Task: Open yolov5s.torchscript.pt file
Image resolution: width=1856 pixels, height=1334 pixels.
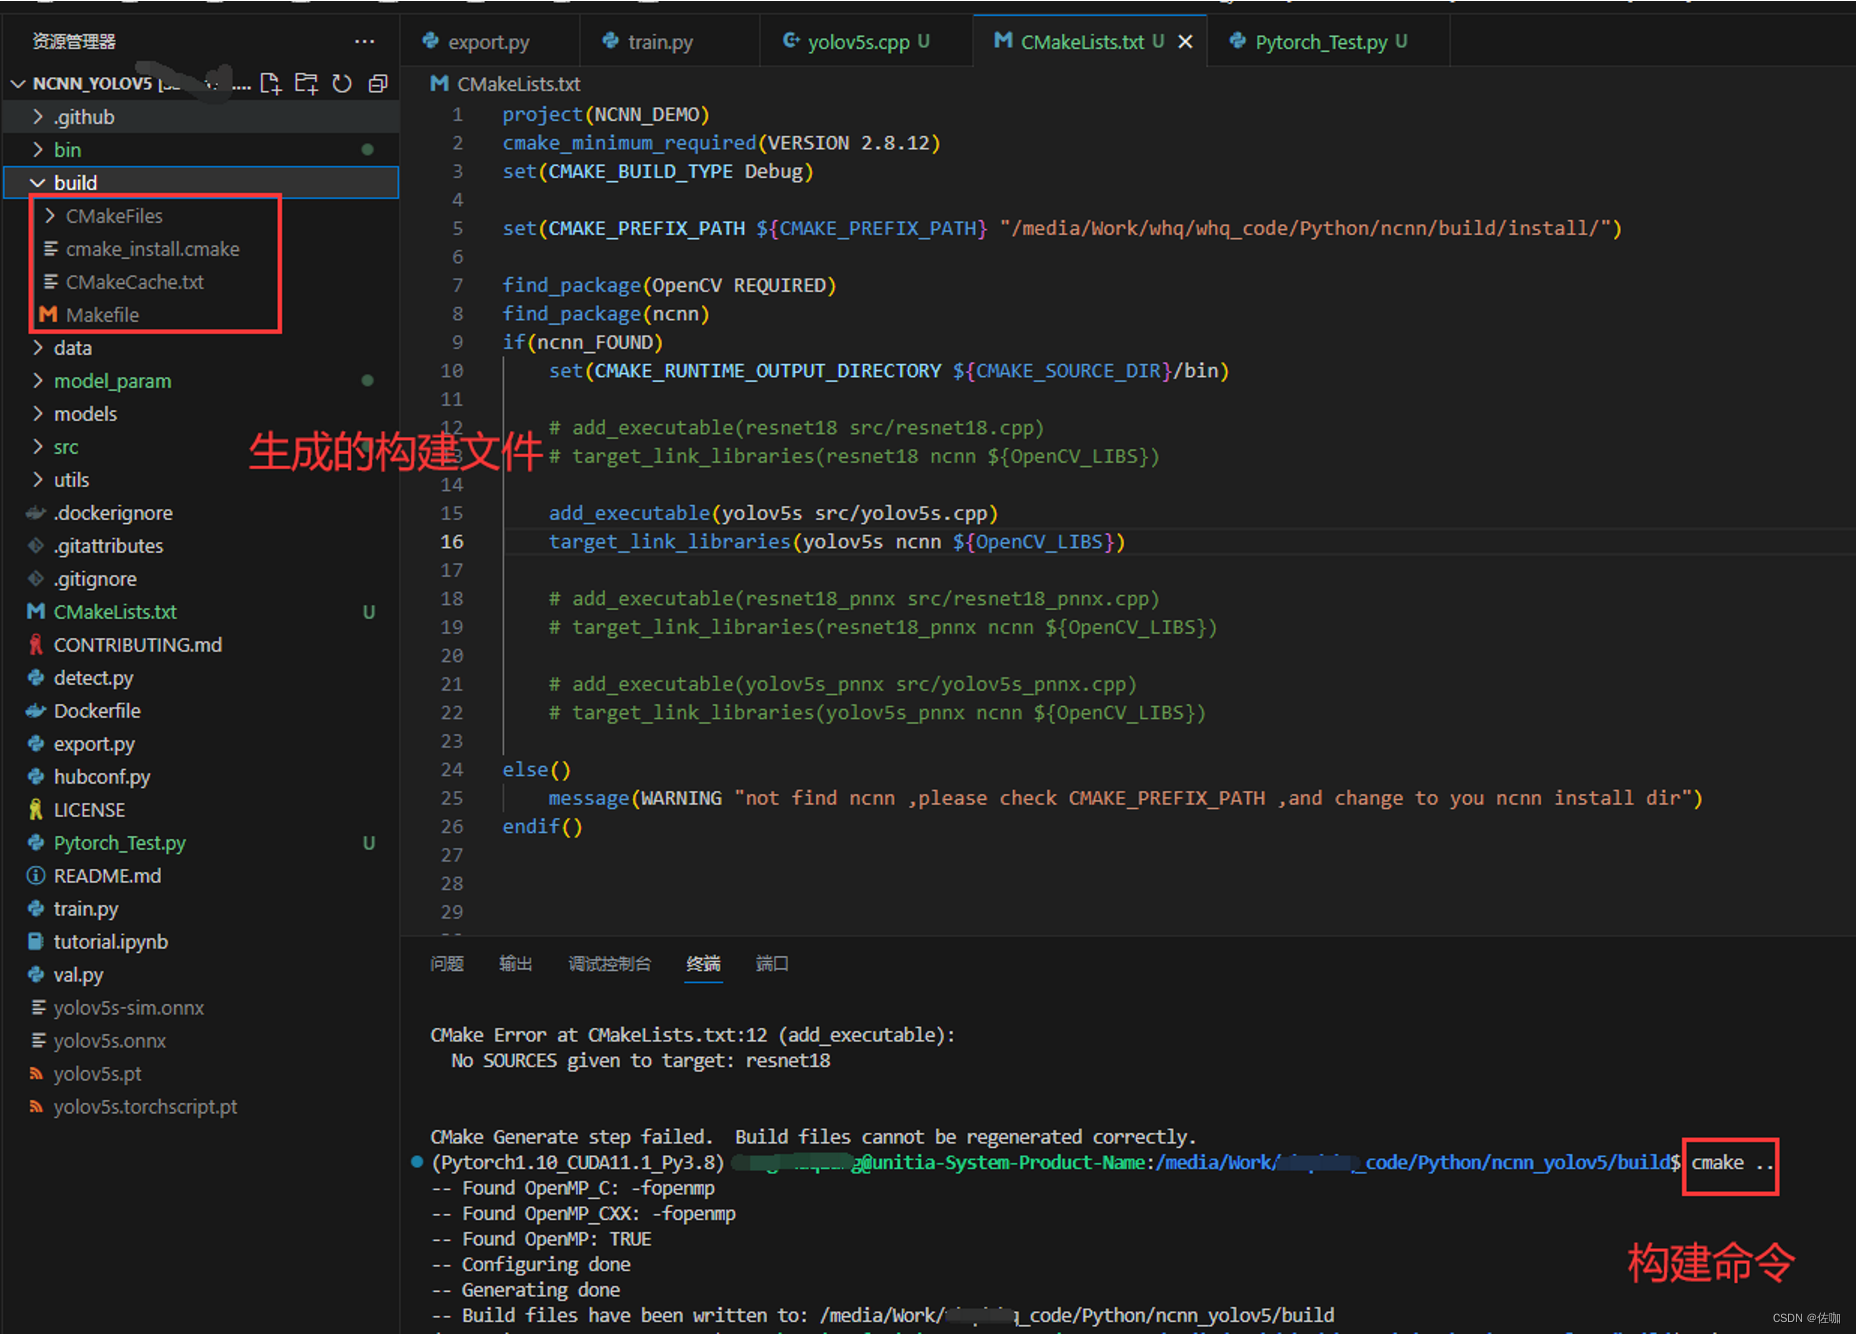Action: [200, 1107]
